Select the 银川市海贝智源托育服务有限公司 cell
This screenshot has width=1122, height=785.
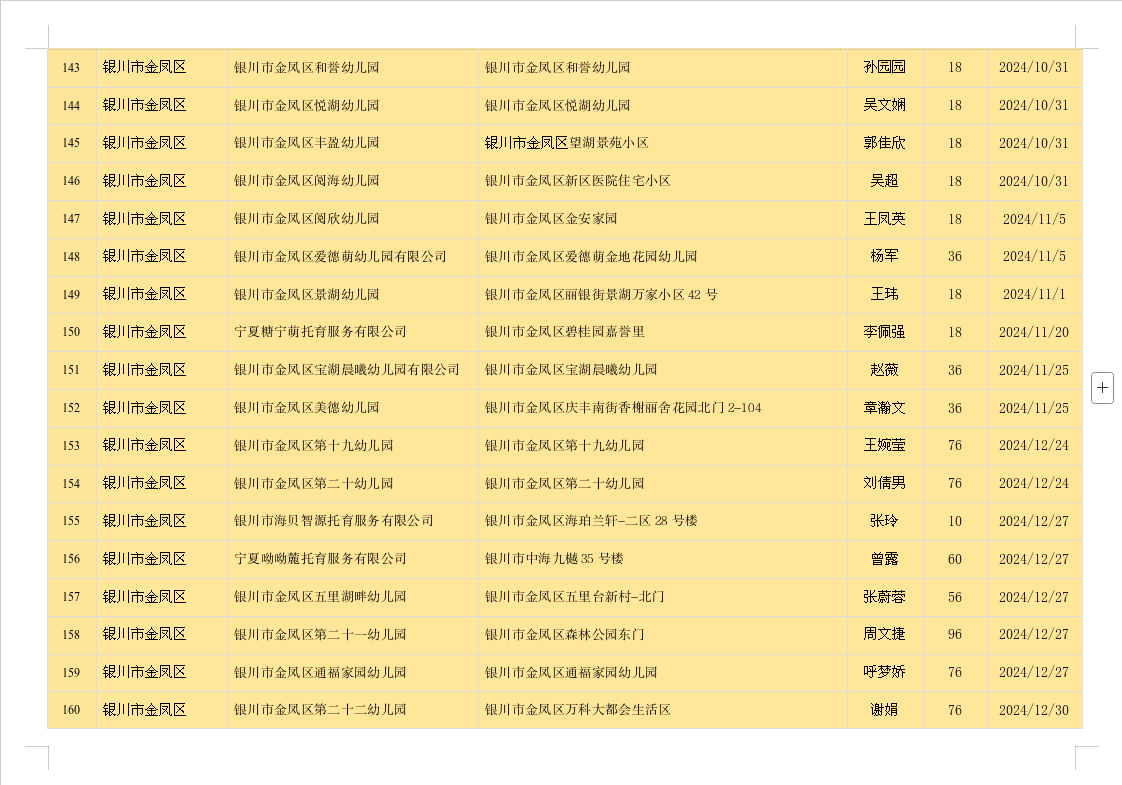click(333, 521)
